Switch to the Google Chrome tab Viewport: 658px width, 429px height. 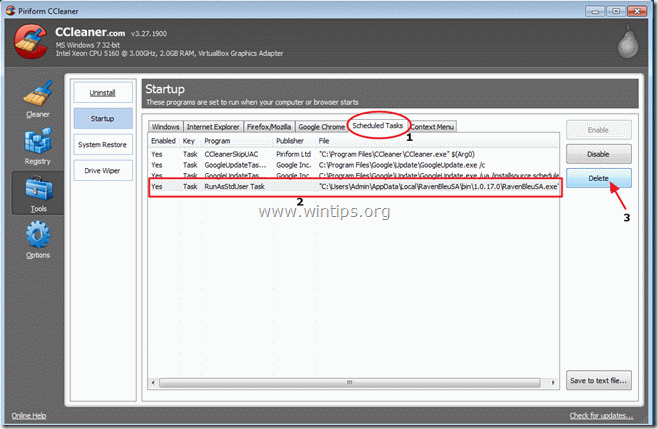[x=321, y=127]
